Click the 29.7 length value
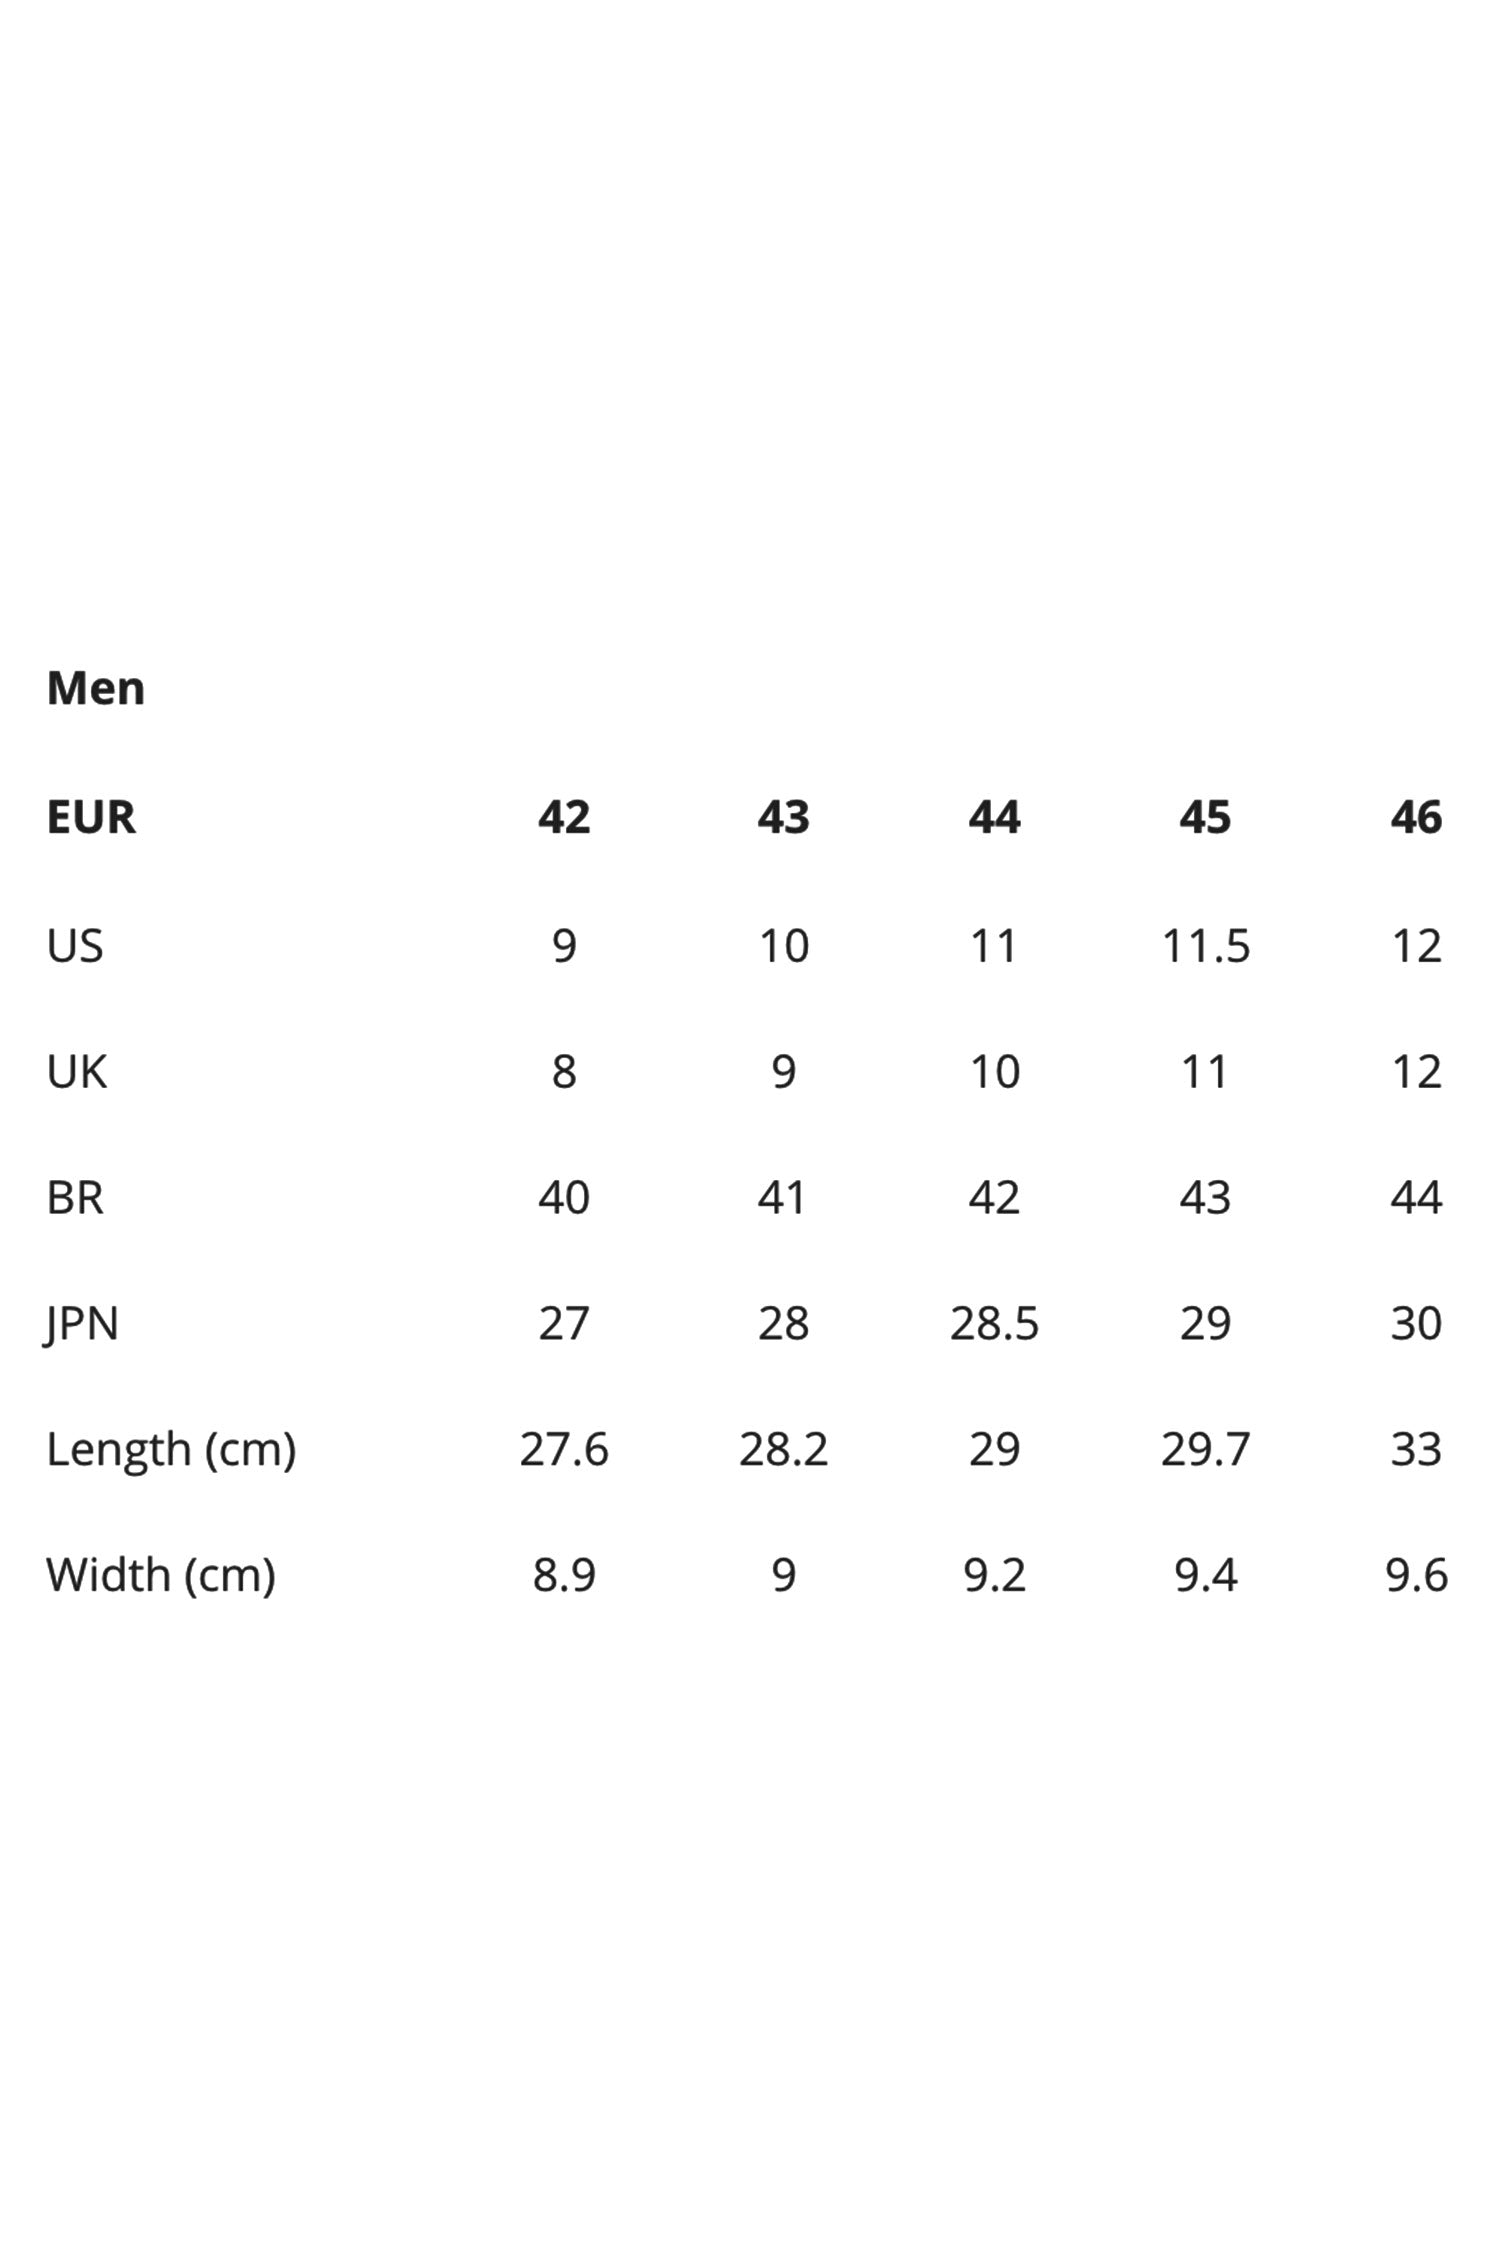The image size is (1500, 2250). [x=1205, y=1449]
